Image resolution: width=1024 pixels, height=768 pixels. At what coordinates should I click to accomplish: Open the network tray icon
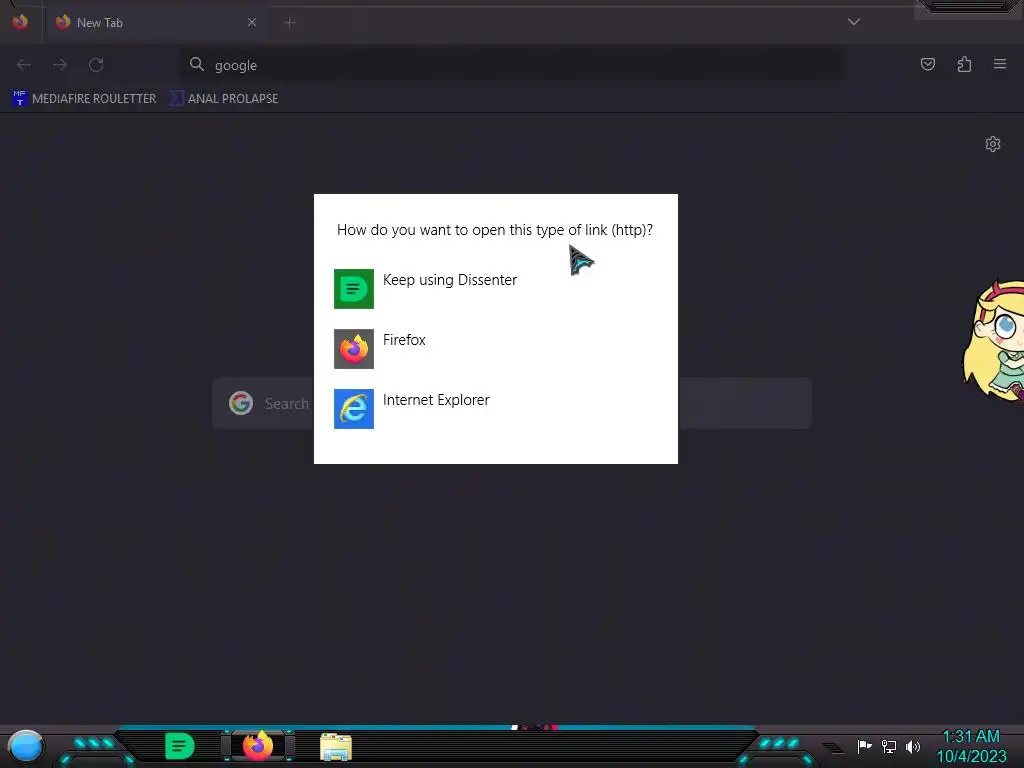[x=889, y=746]
